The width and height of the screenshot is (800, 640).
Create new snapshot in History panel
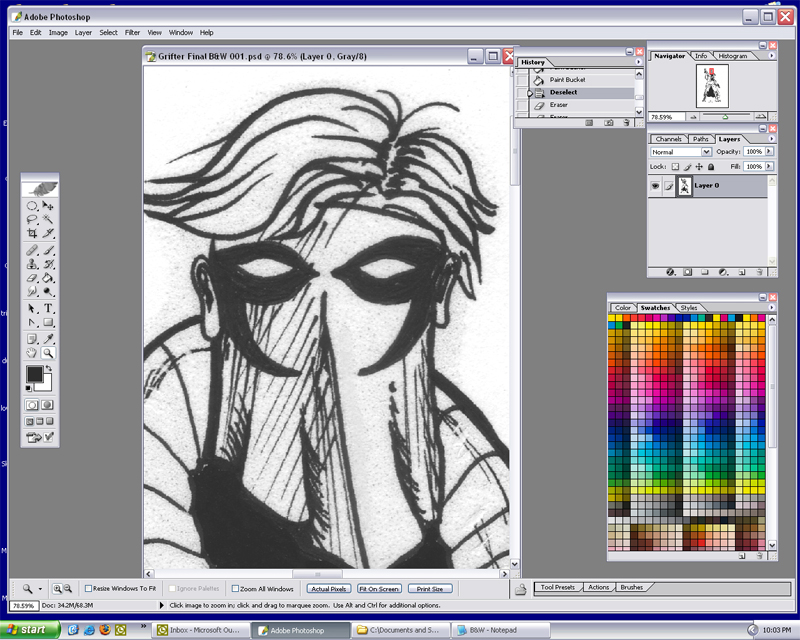pos(608,122)
